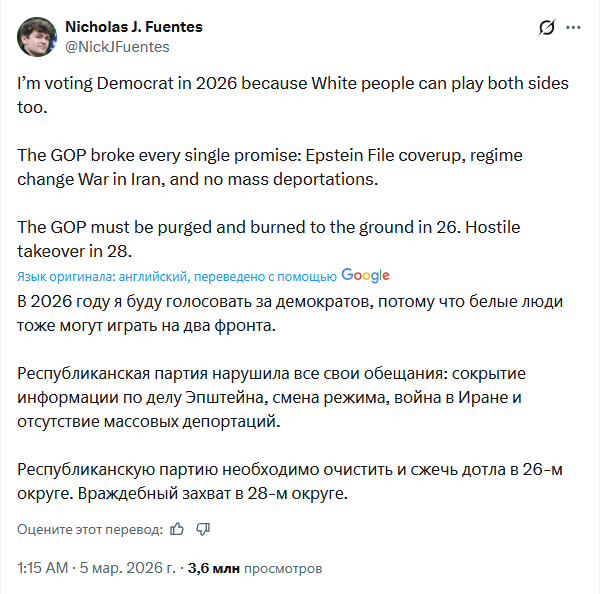Click the 3,6 млн просмотров view count
The image size is (604, 594).
pyautogui.click(x=254, y=568)
